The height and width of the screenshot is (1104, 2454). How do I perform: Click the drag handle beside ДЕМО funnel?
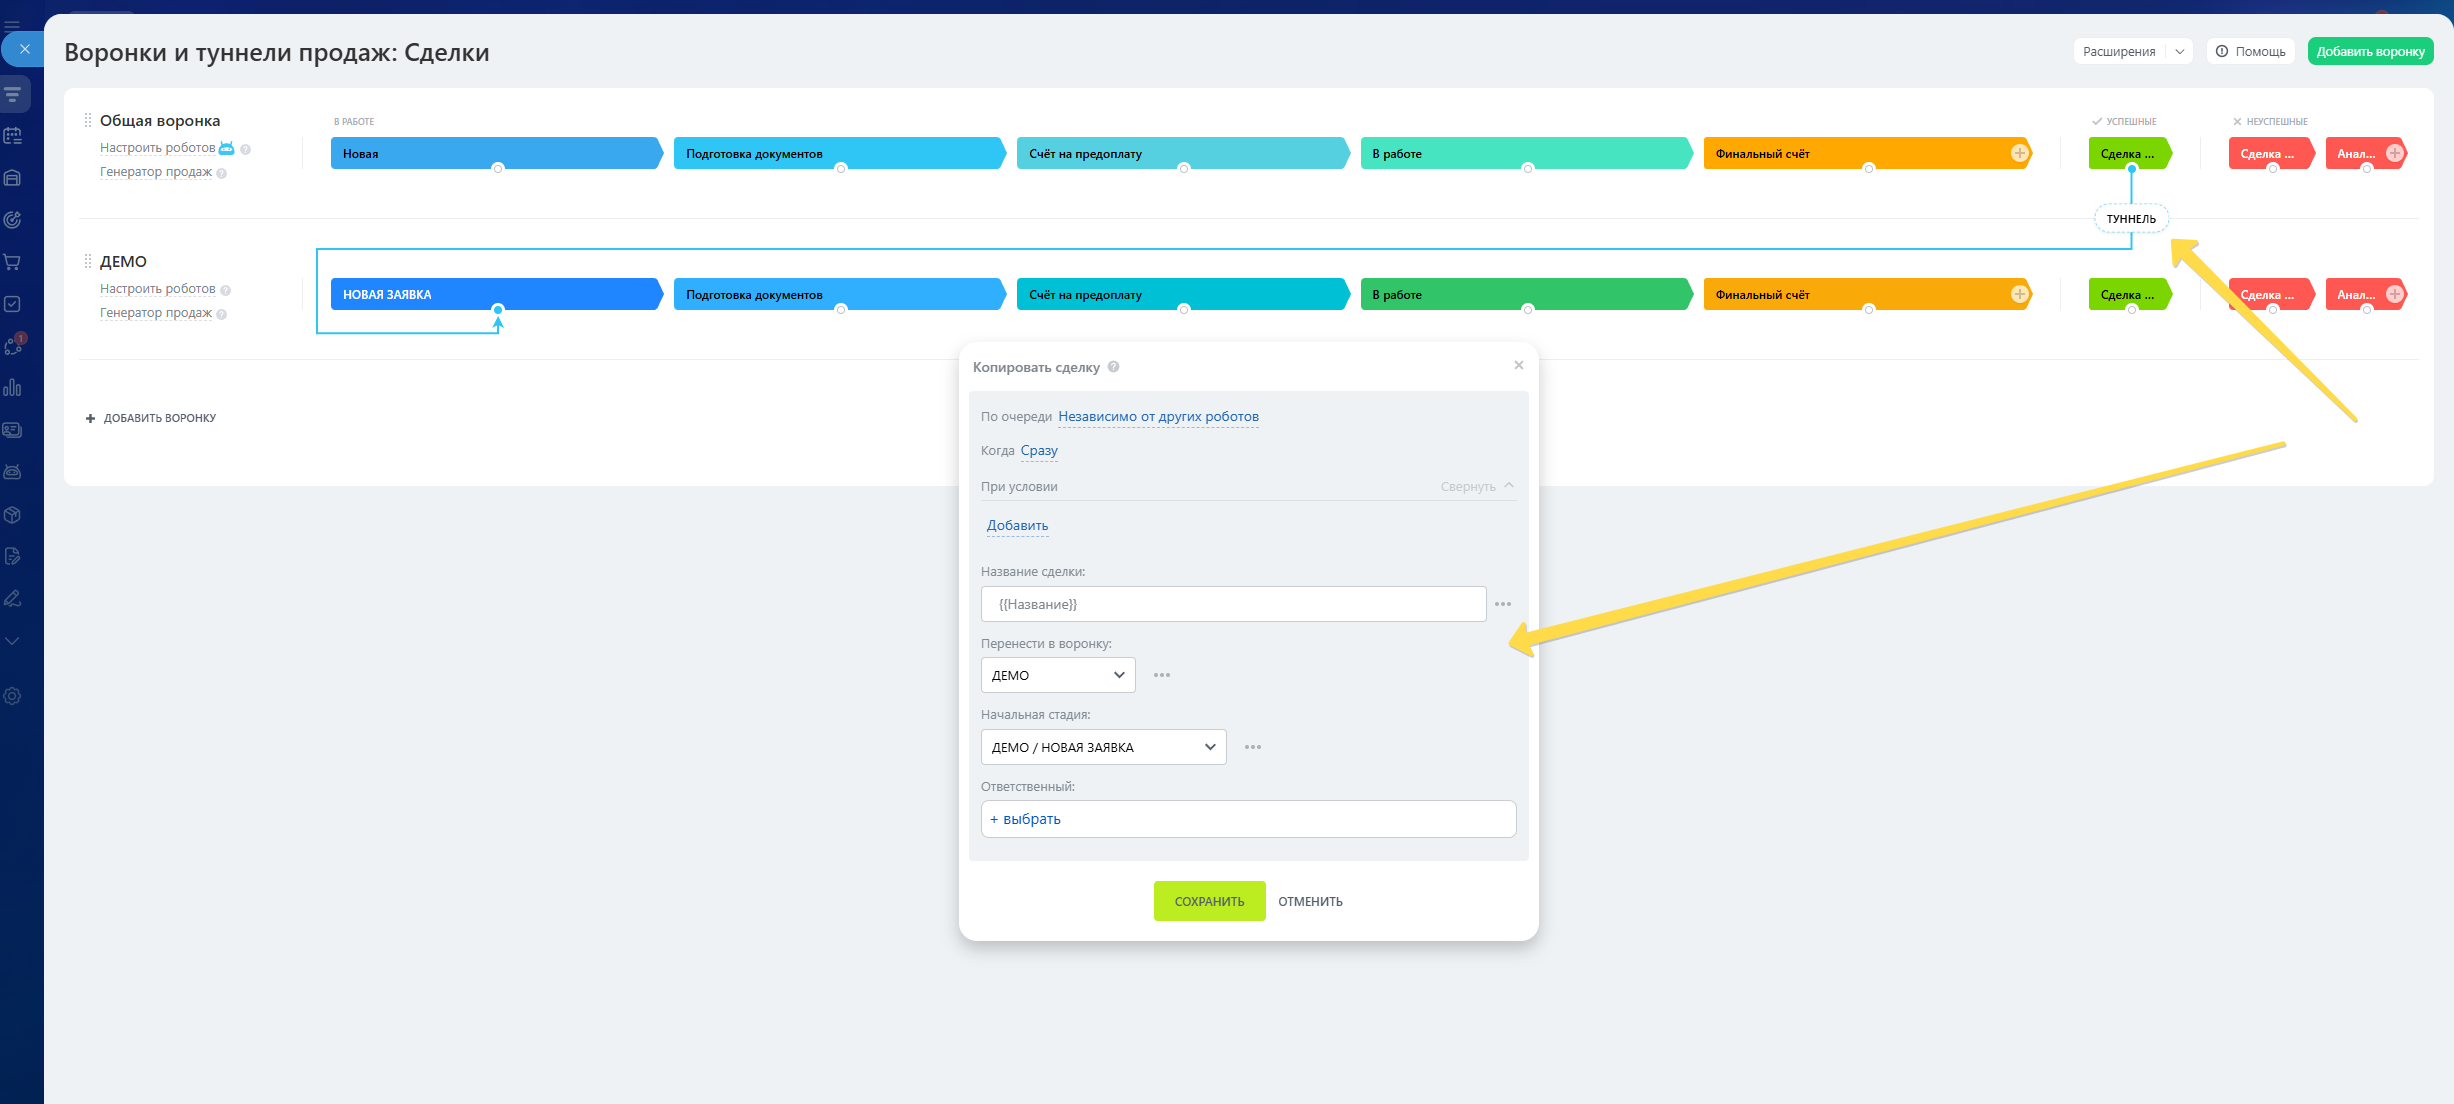point(88,261)
